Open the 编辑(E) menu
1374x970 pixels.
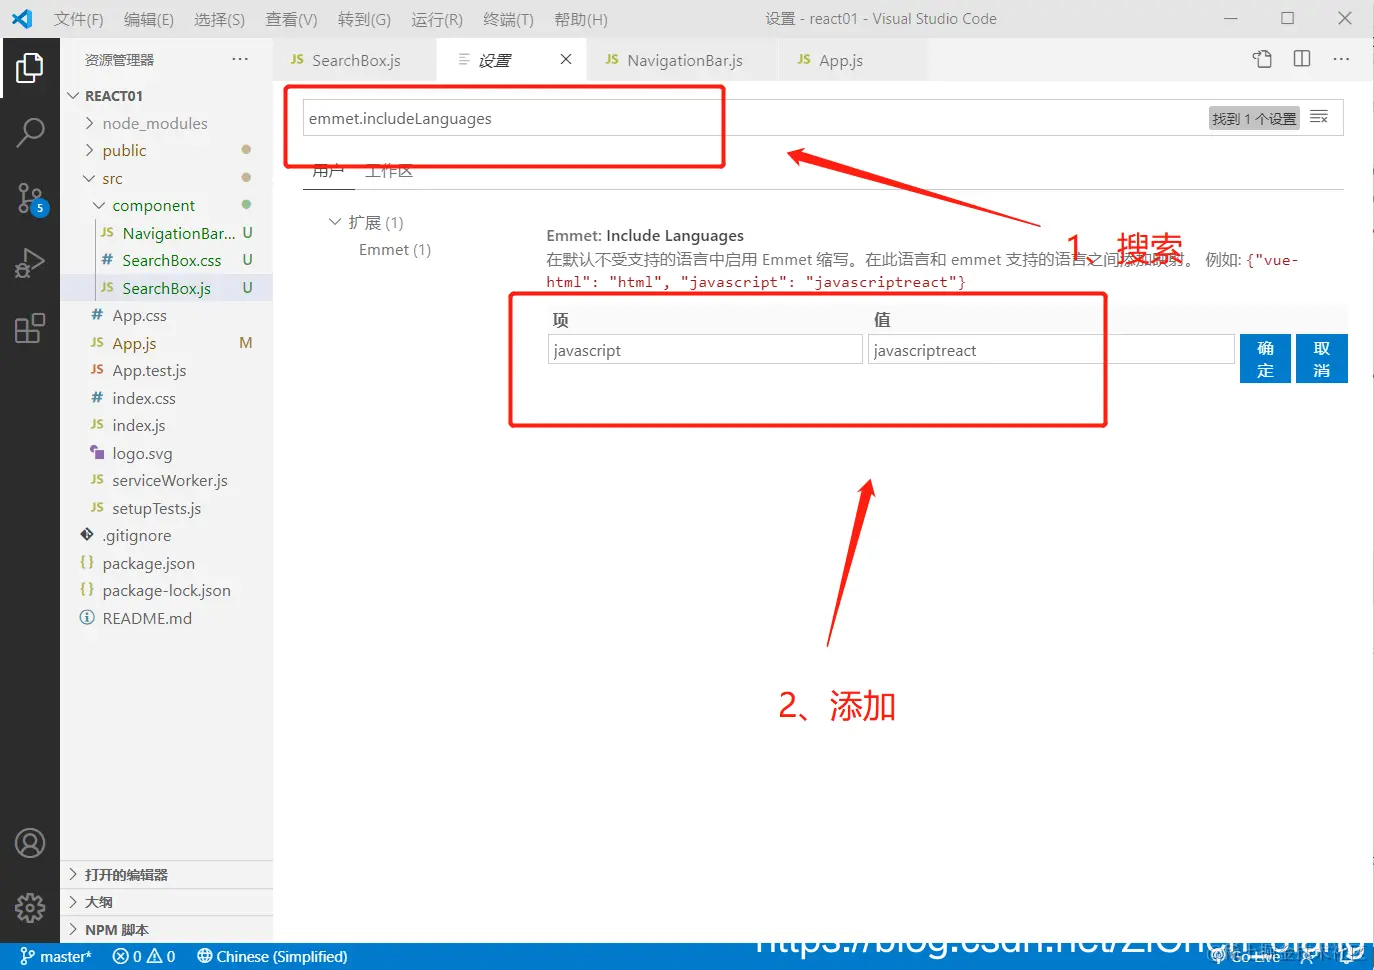coord(149,19)
